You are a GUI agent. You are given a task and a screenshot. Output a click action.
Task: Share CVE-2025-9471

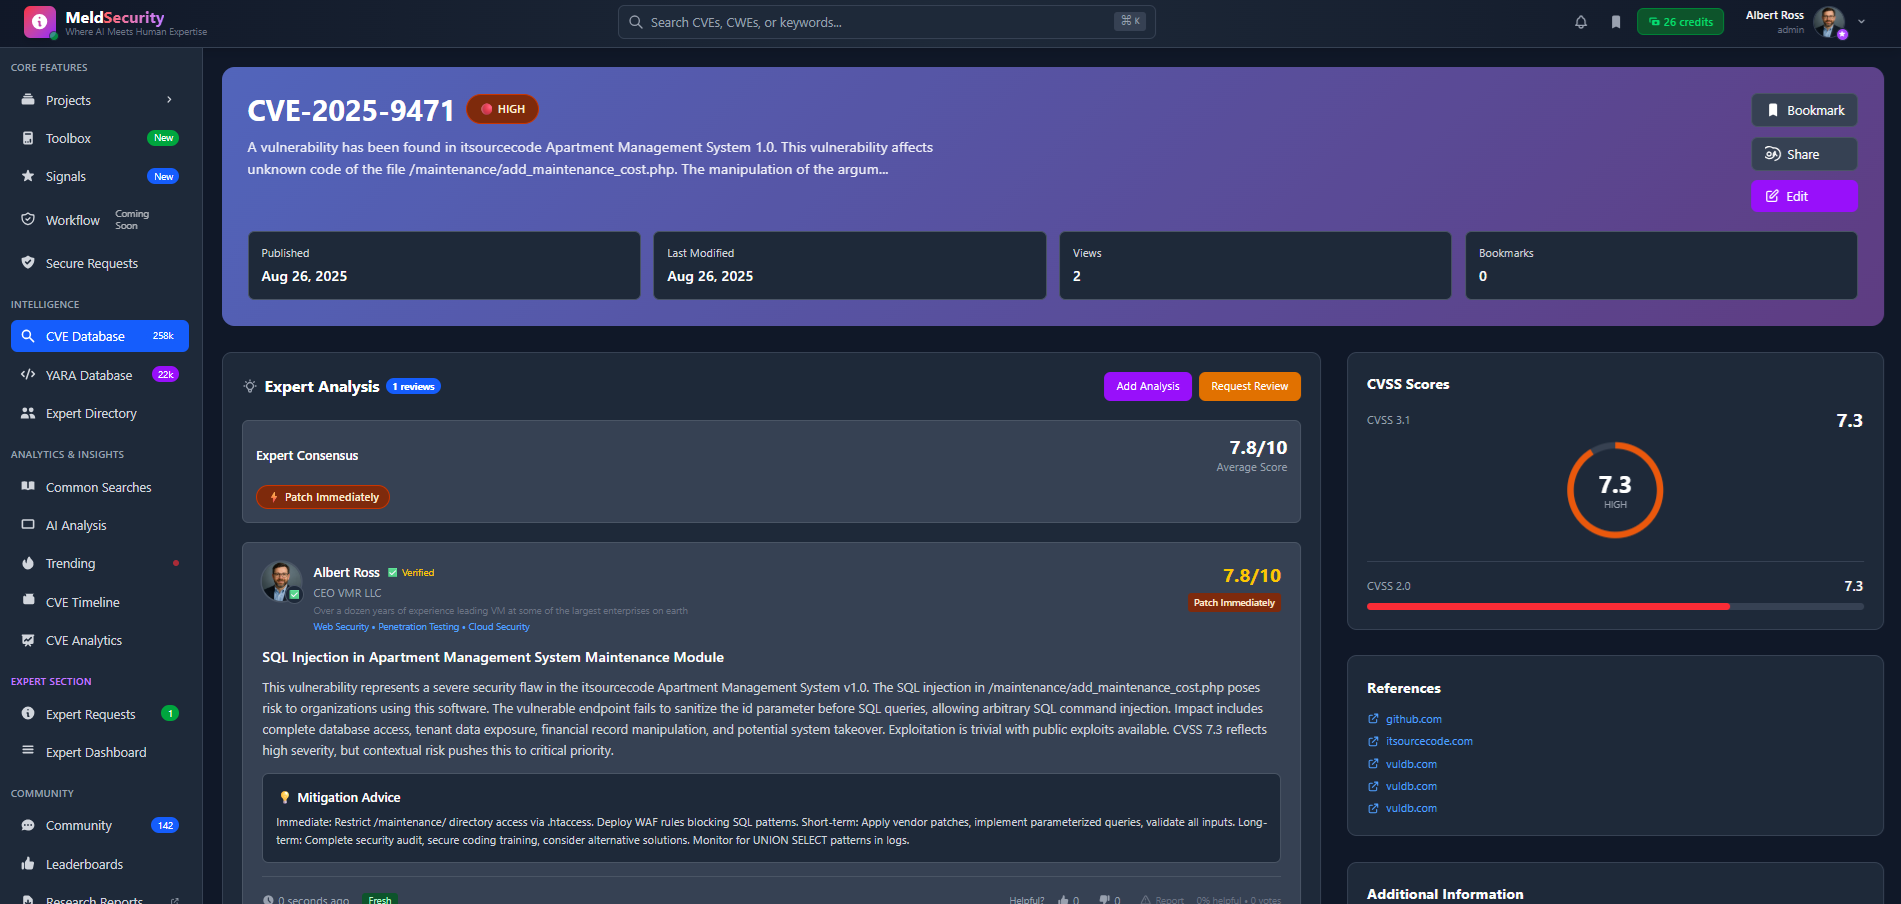click(1804, 154)
